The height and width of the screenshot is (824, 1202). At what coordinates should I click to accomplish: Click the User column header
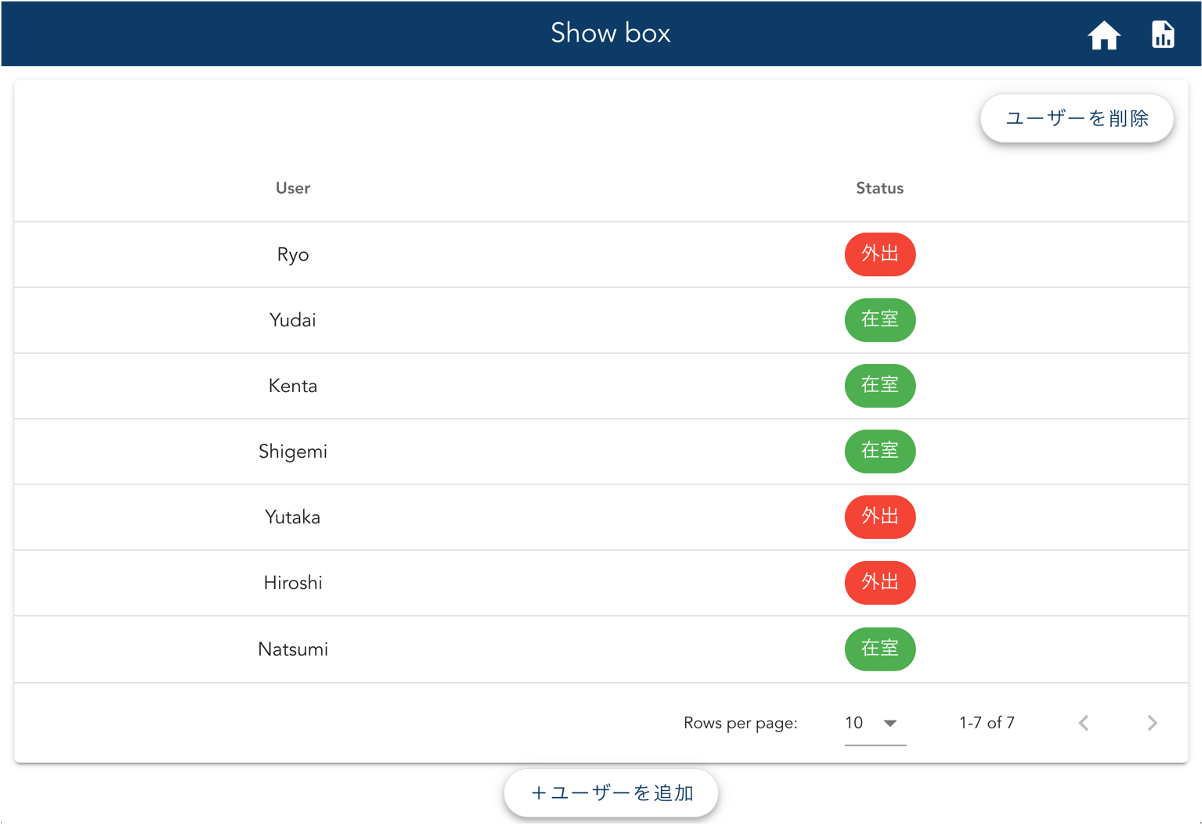(x=293, y=188)
